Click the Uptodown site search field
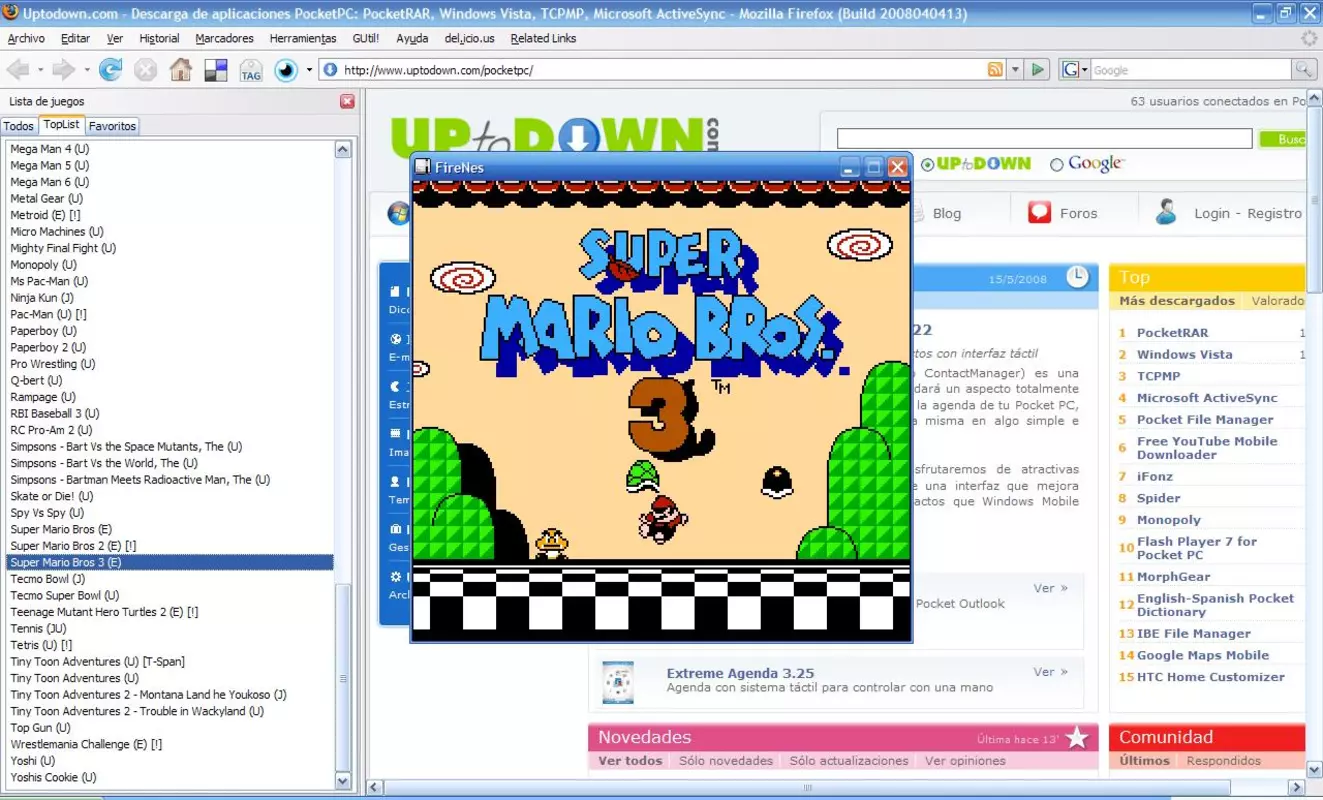The image size is (1323, 800). (1044, 139)
